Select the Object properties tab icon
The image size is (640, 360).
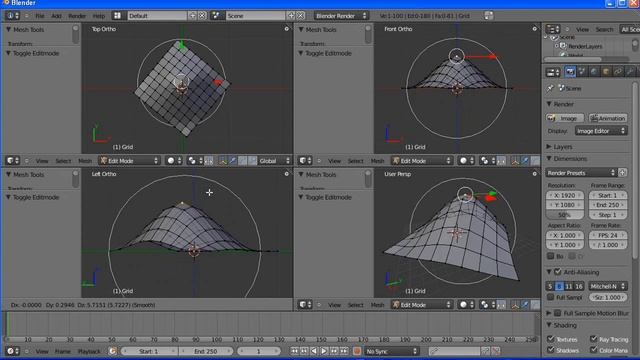[x=606, y=72]
